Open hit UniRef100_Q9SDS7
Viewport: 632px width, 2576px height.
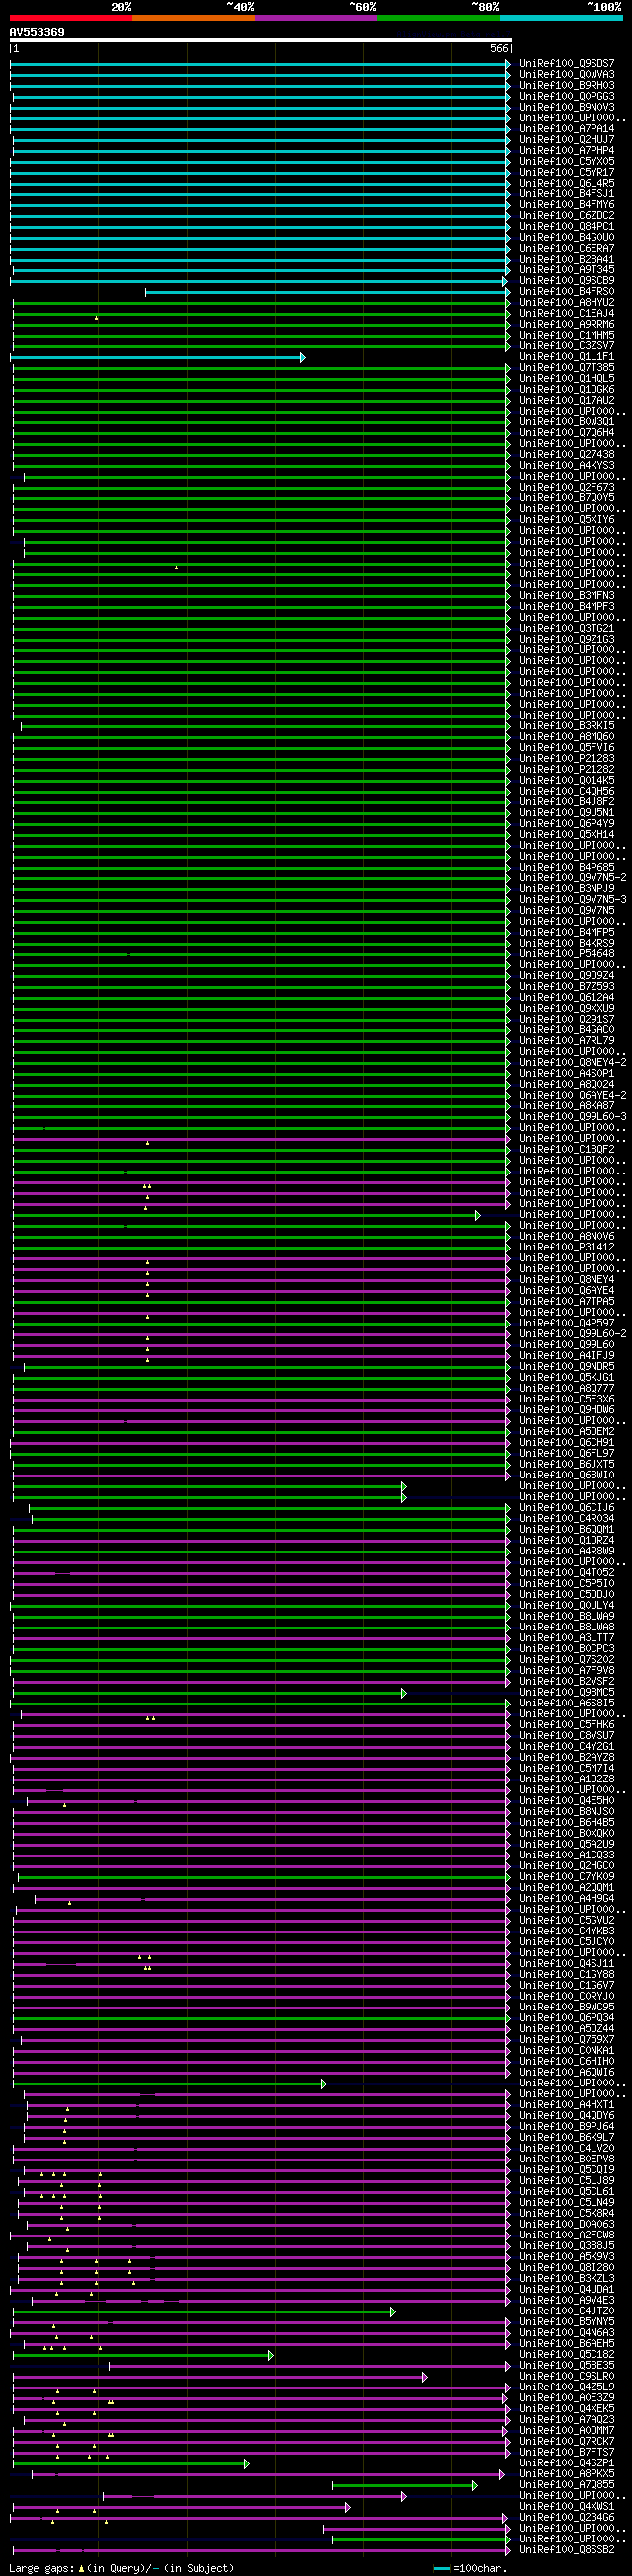(567, 64)
